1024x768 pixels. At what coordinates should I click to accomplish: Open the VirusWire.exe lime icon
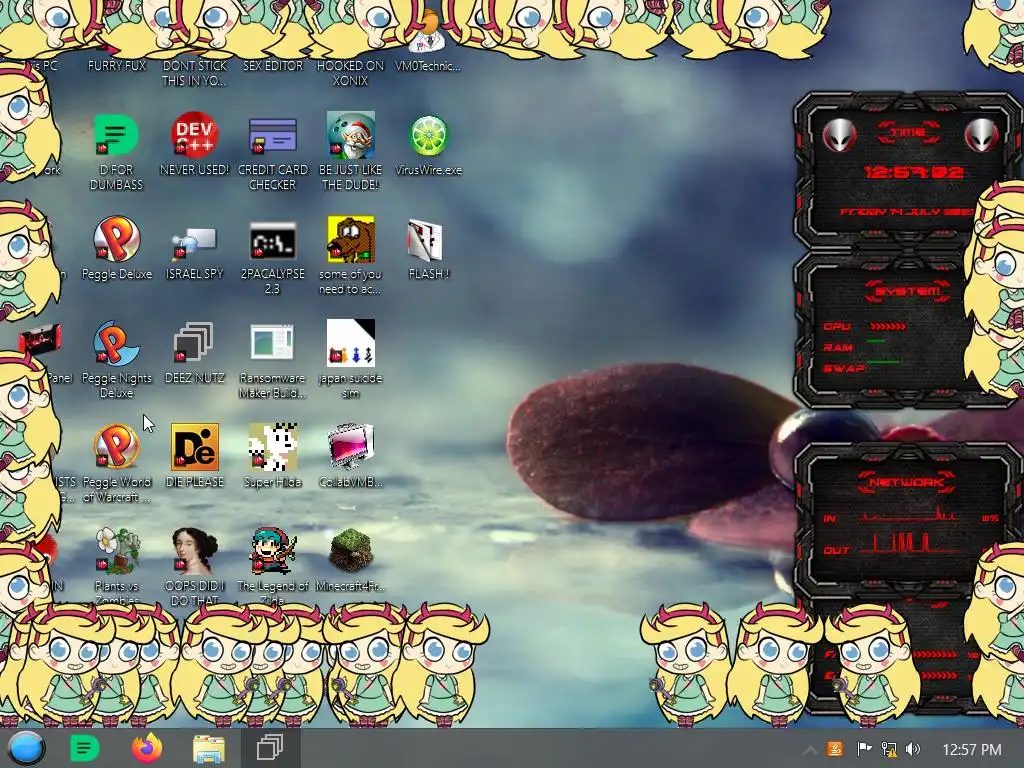click(428, 136)
